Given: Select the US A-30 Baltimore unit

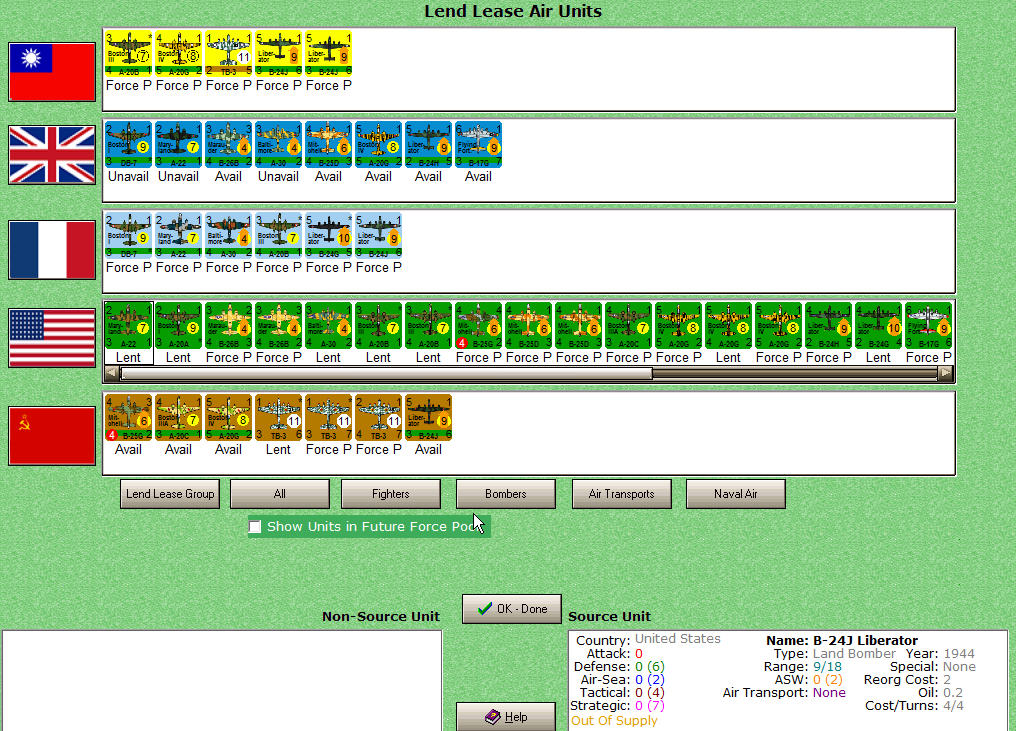Looking at the screenshot, I should tap(328, 326).
